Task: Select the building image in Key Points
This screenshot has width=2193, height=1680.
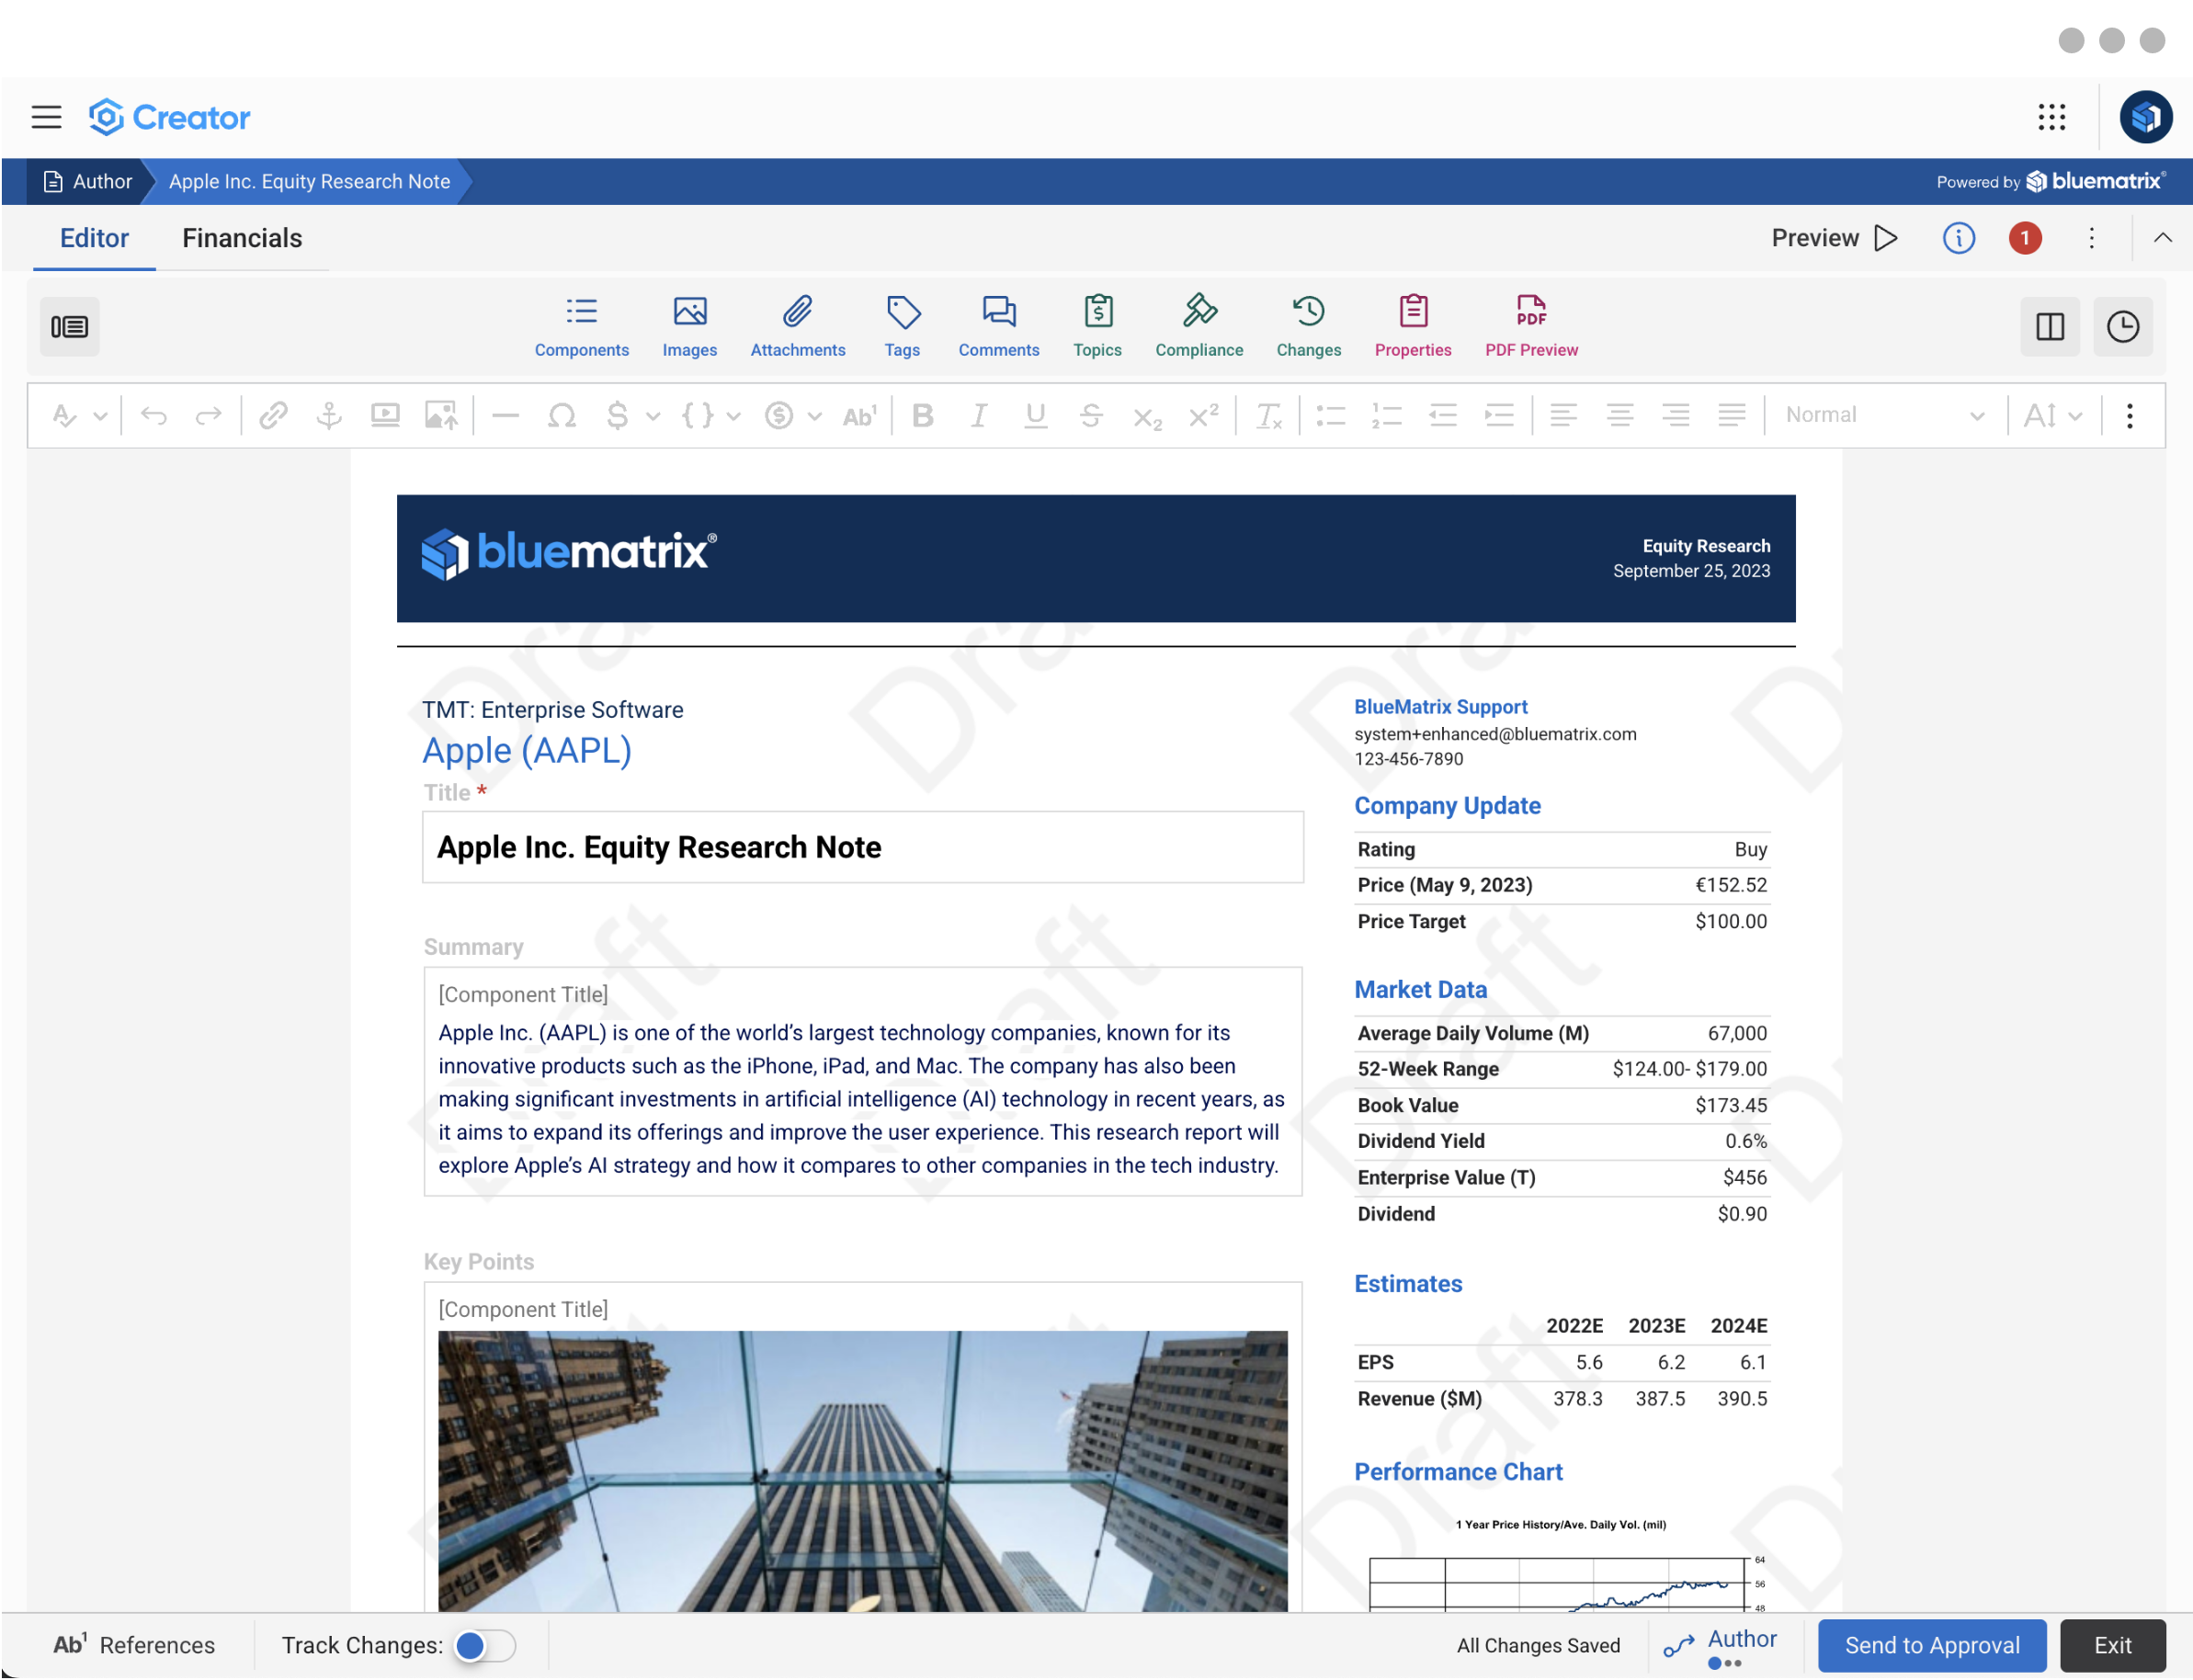Action: point(862,1470)
